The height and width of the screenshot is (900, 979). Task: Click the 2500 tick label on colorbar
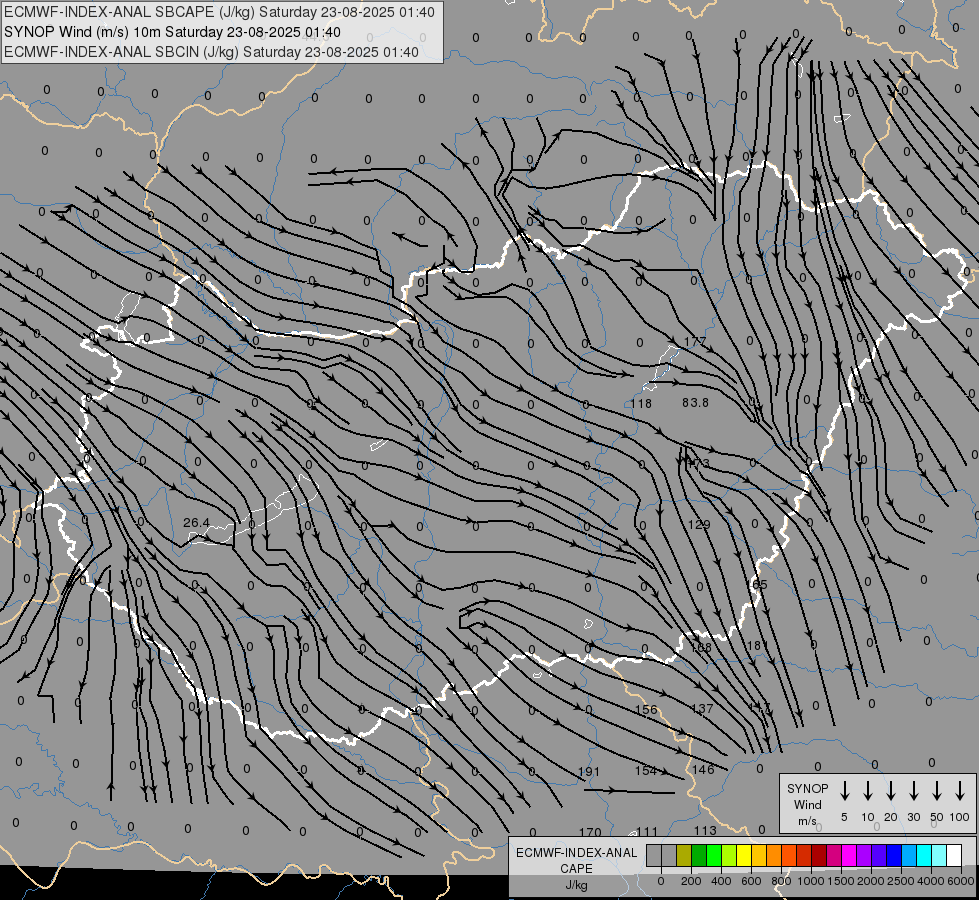point(901,881)
